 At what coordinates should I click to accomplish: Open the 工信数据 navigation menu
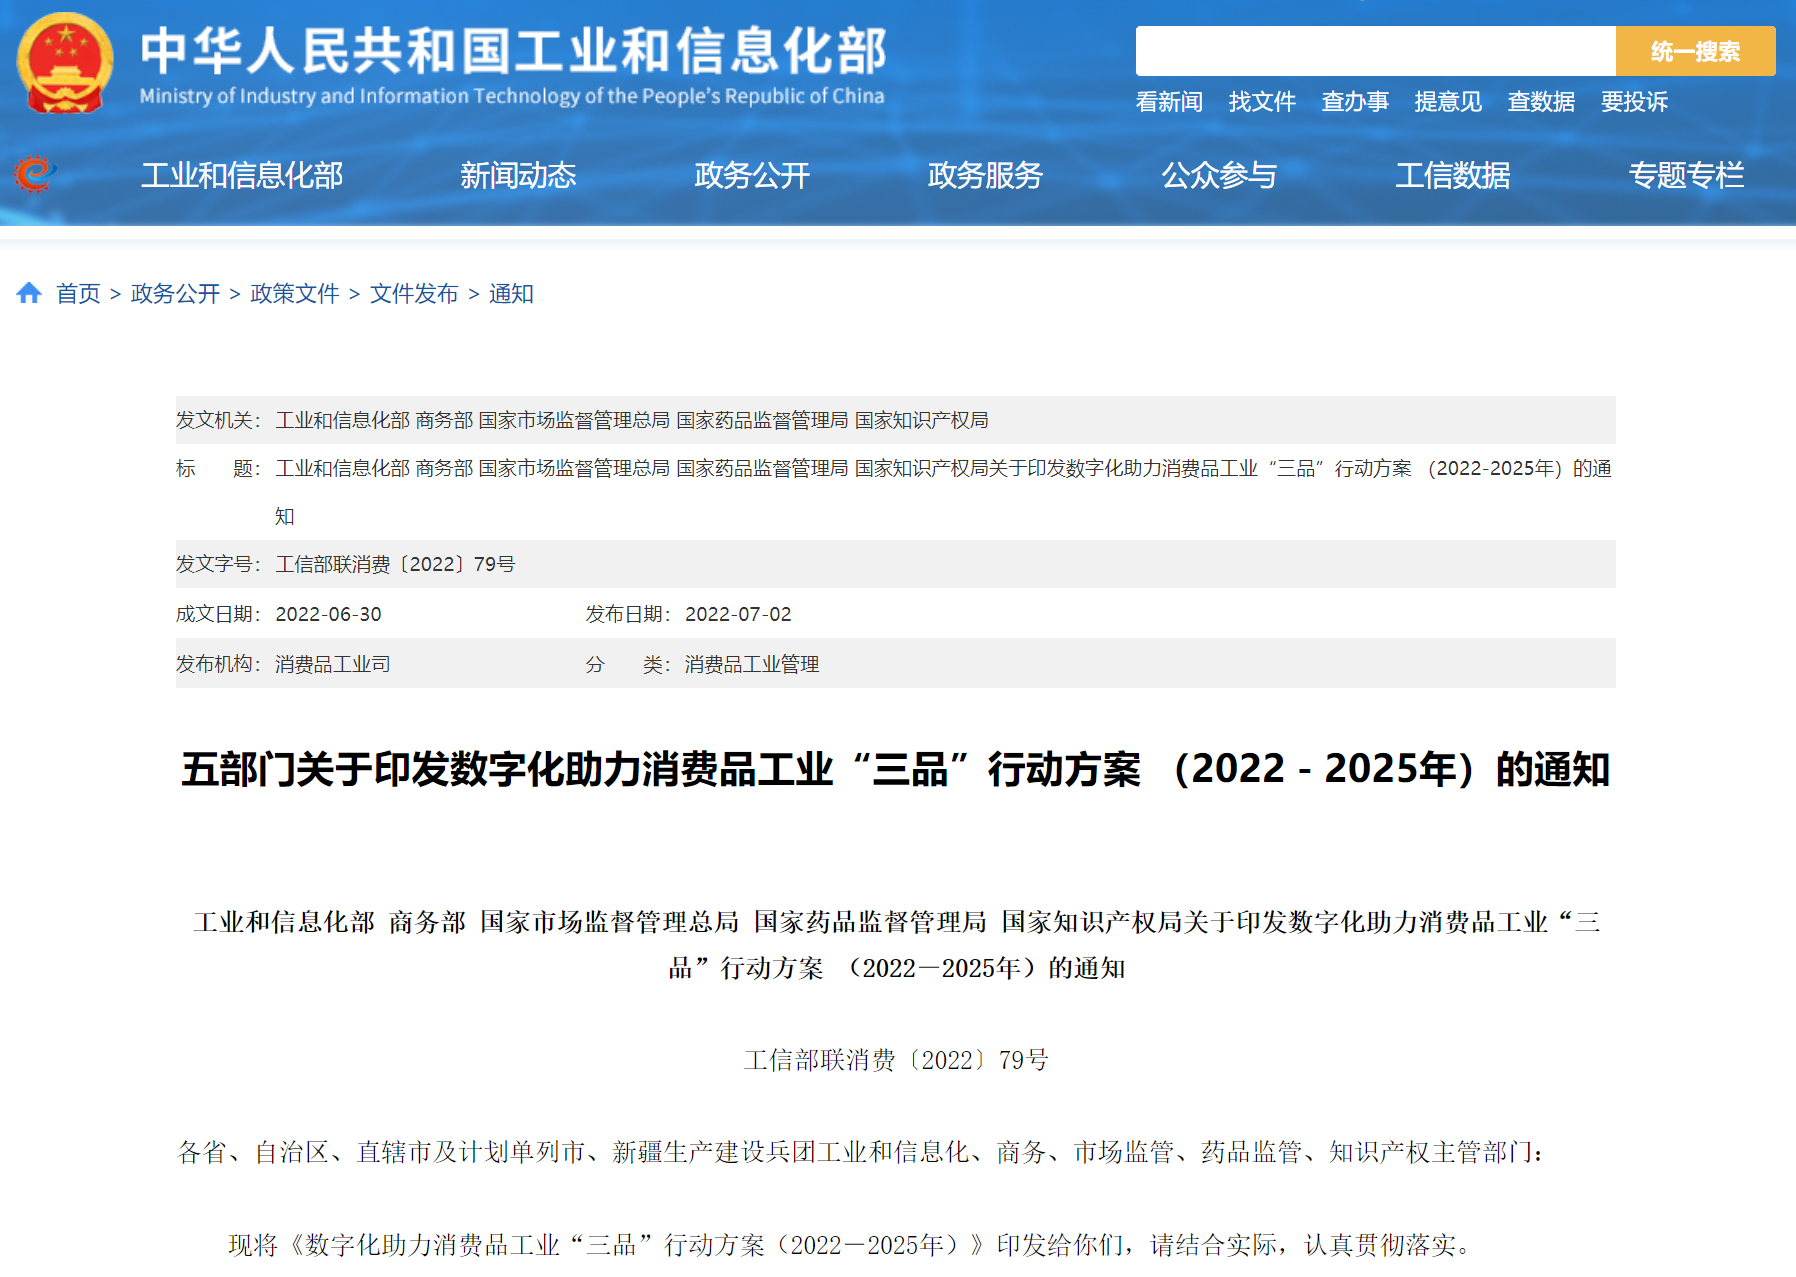[x=1453, y=176]
